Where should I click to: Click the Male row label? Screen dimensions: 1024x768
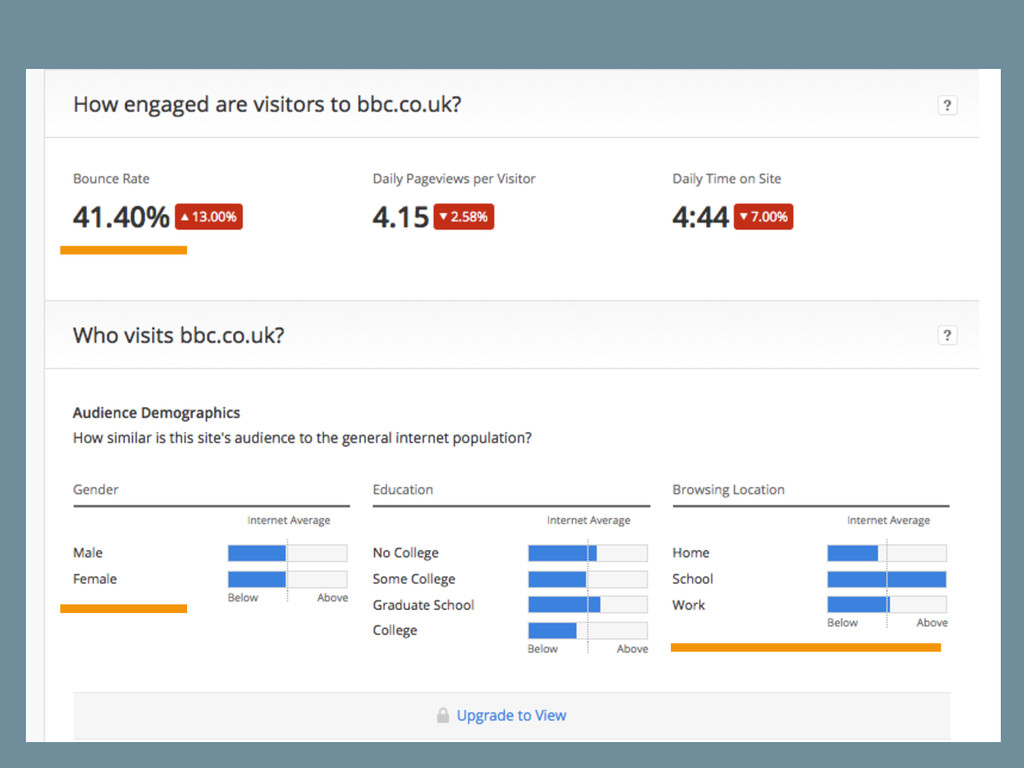click(88, 552)
